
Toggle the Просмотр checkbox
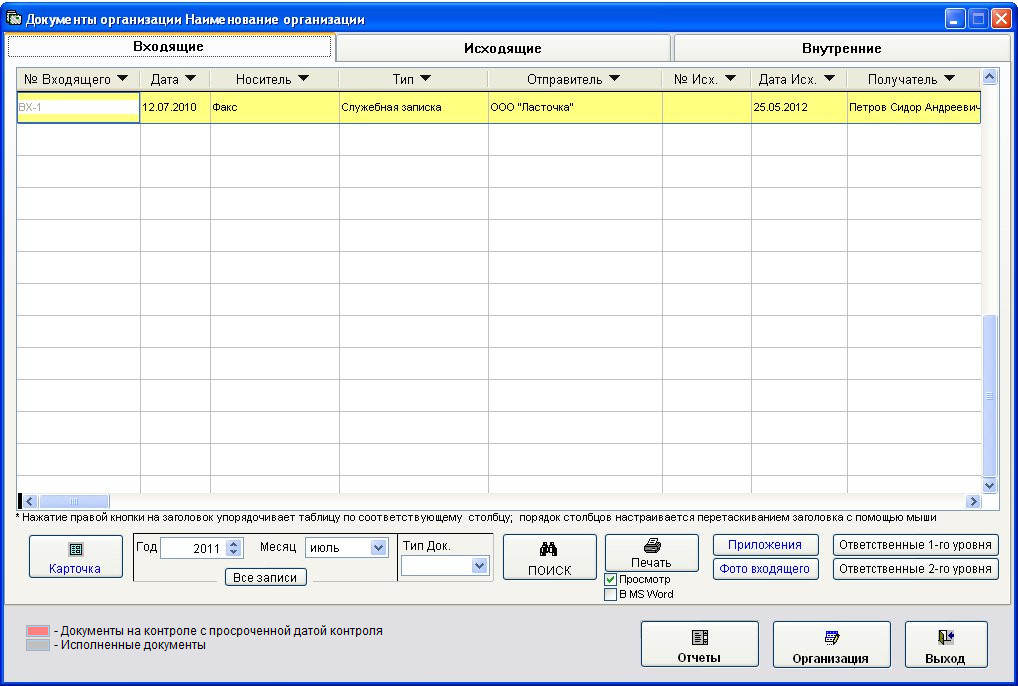coord(611,579)
